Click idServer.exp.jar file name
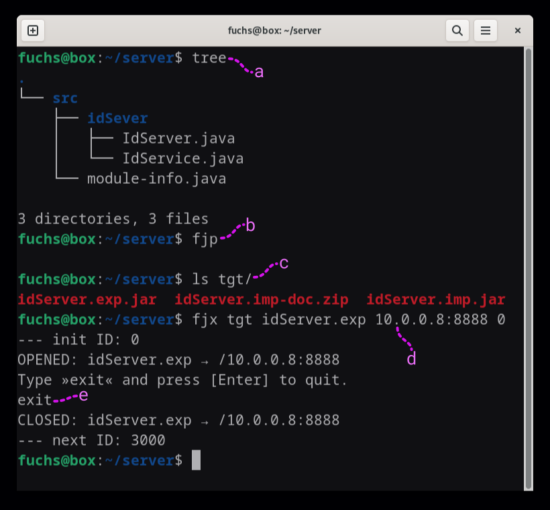 87,300
